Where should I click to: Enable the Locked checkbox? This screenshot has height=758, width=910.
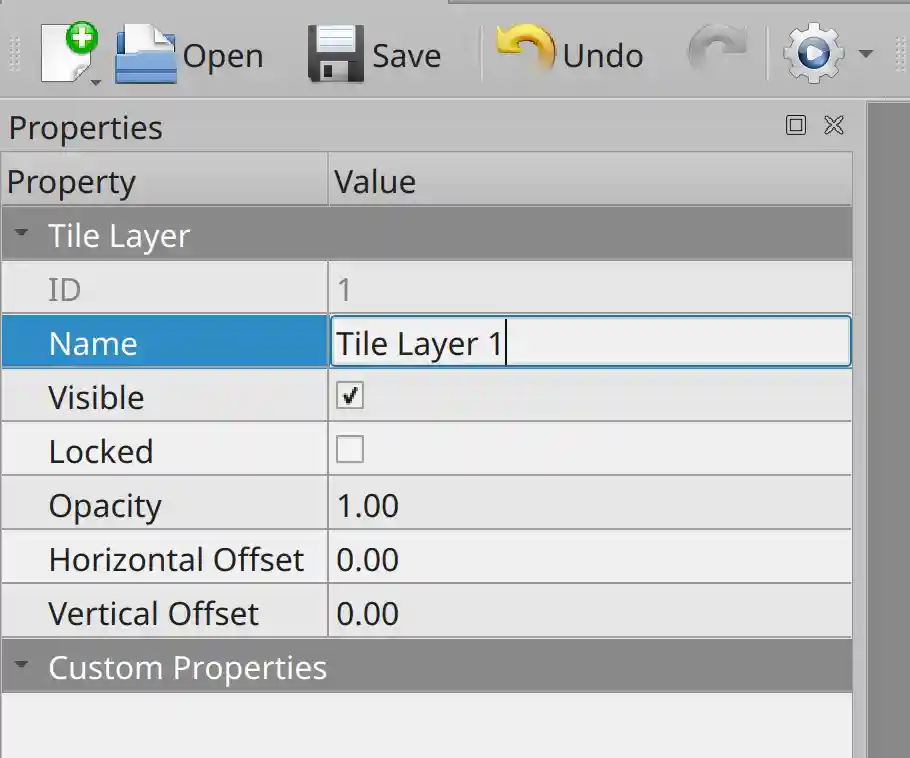pos(350,449)
